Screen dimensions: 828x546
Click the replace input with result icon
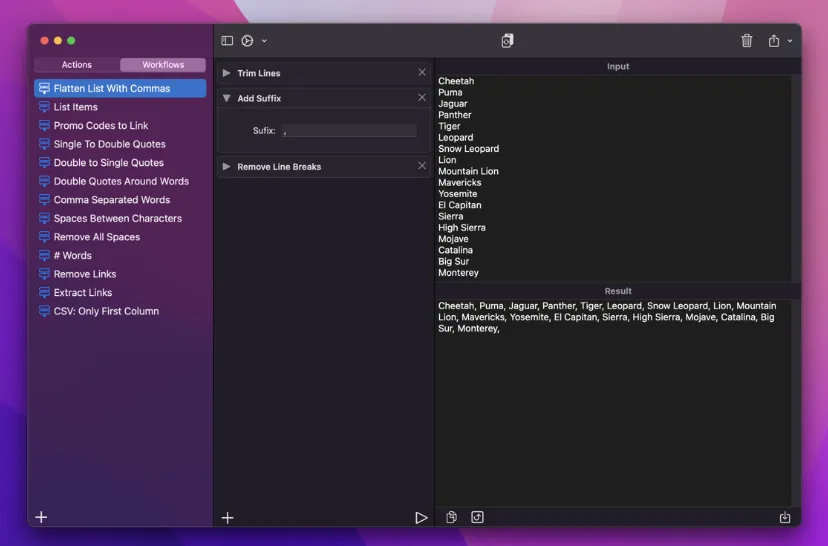point(477,517)
